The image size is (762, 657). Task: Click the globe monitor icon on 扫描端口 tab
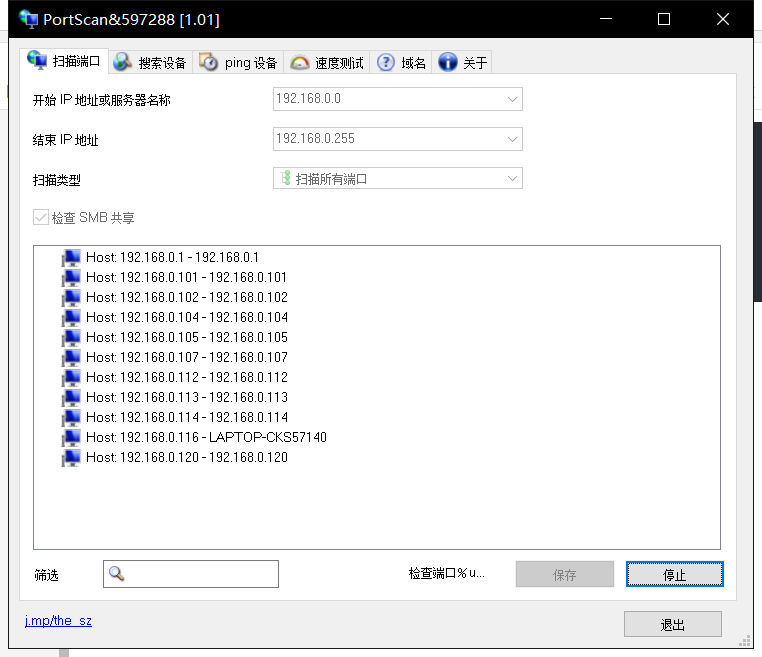[37, 60]
